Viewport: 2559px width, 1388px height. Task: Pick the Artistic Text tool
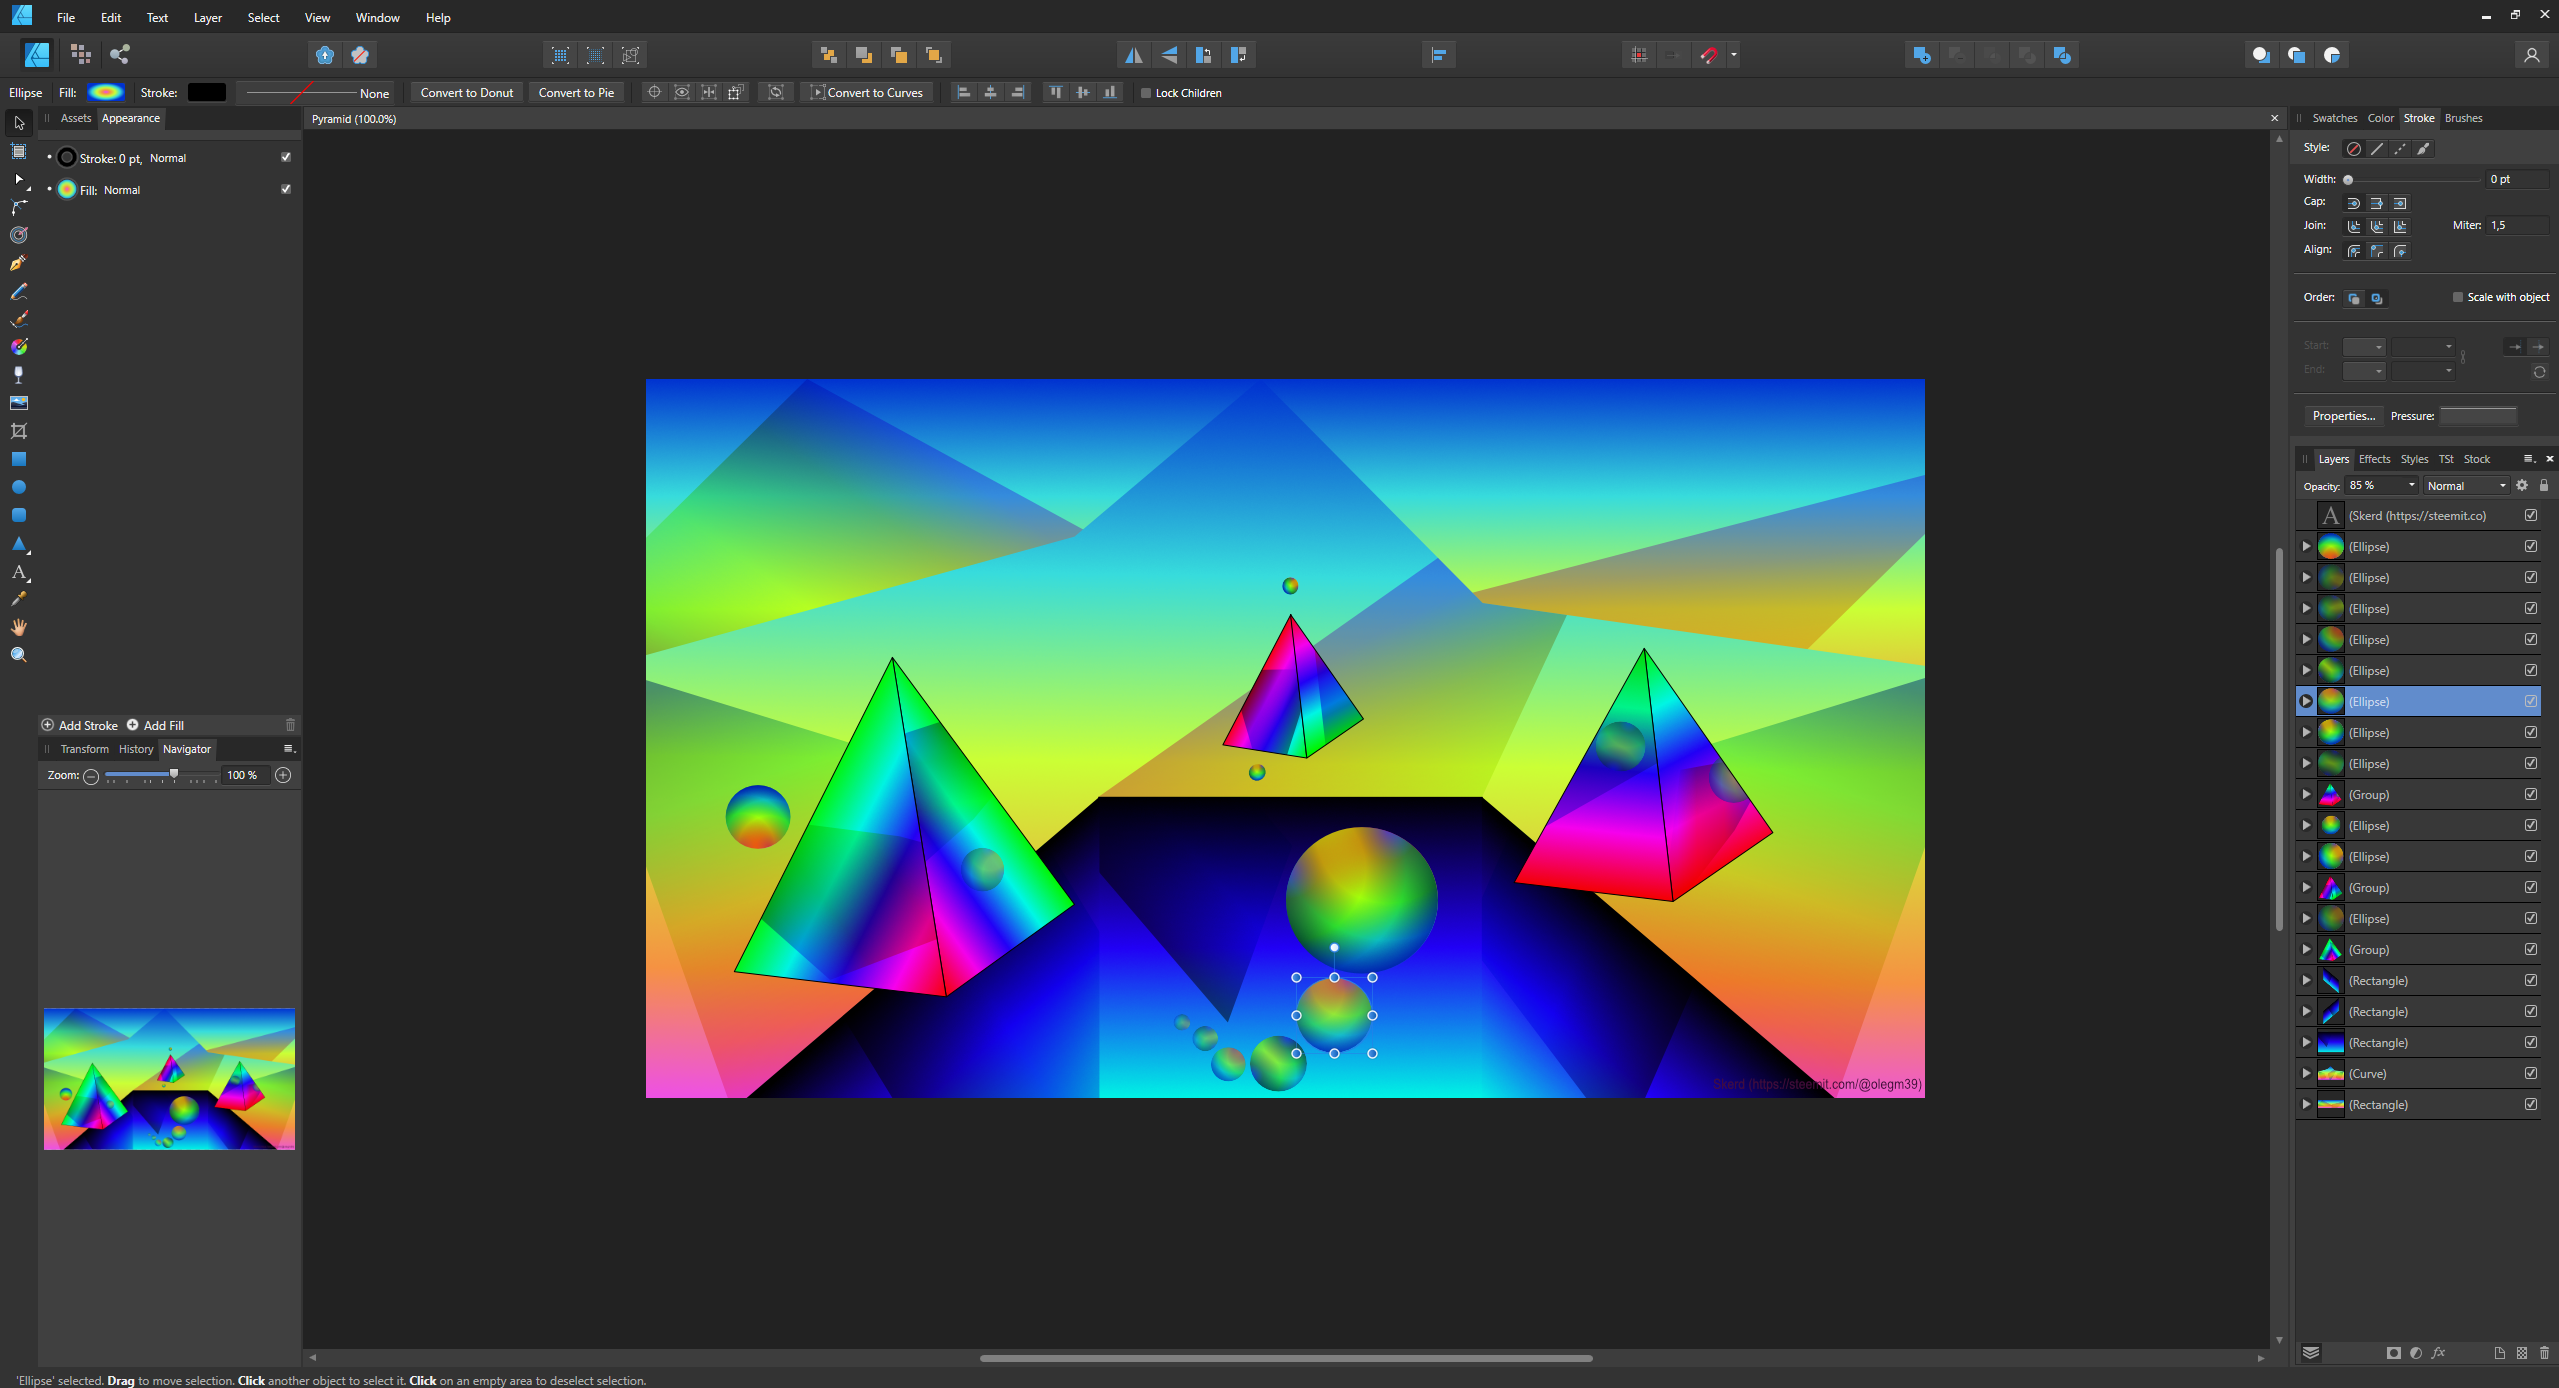click(18, 572)
